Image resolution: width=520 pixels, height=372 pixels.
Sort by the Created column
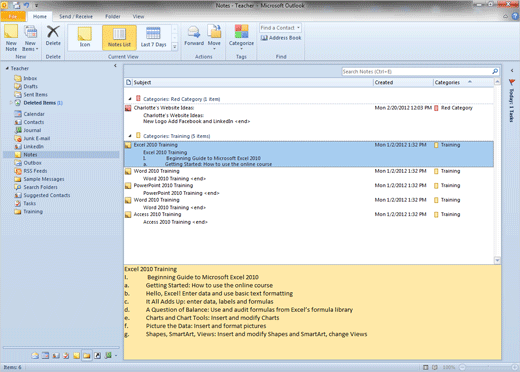click(403, 82)
